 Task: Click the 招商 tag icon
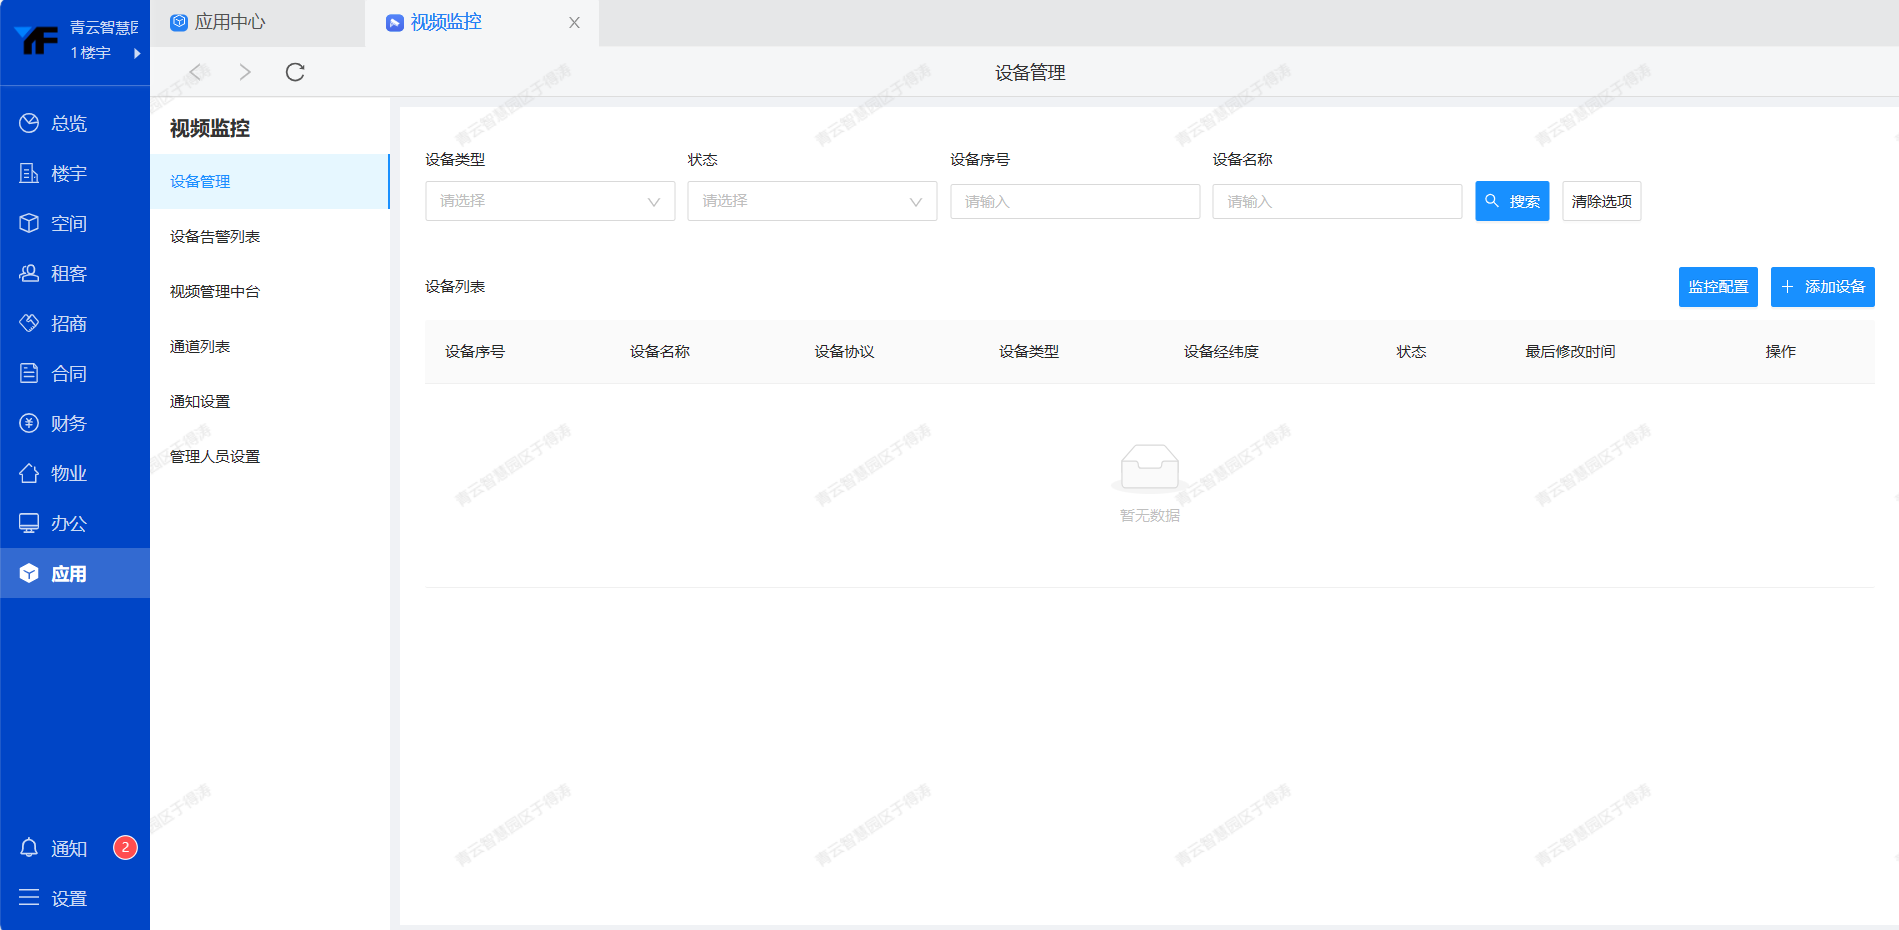tap(29, 323)
